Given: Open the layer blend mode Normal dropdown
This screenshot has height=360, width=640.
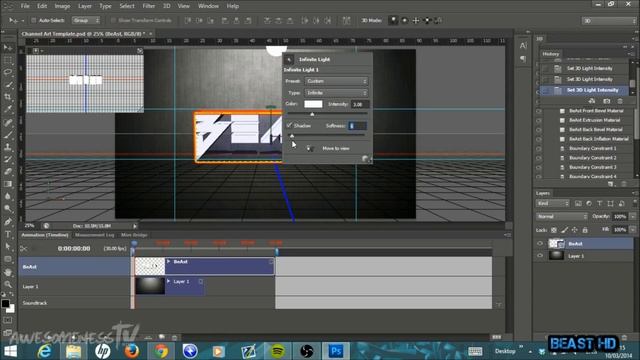Looking at the screenshot, I should tap(562, 216).
